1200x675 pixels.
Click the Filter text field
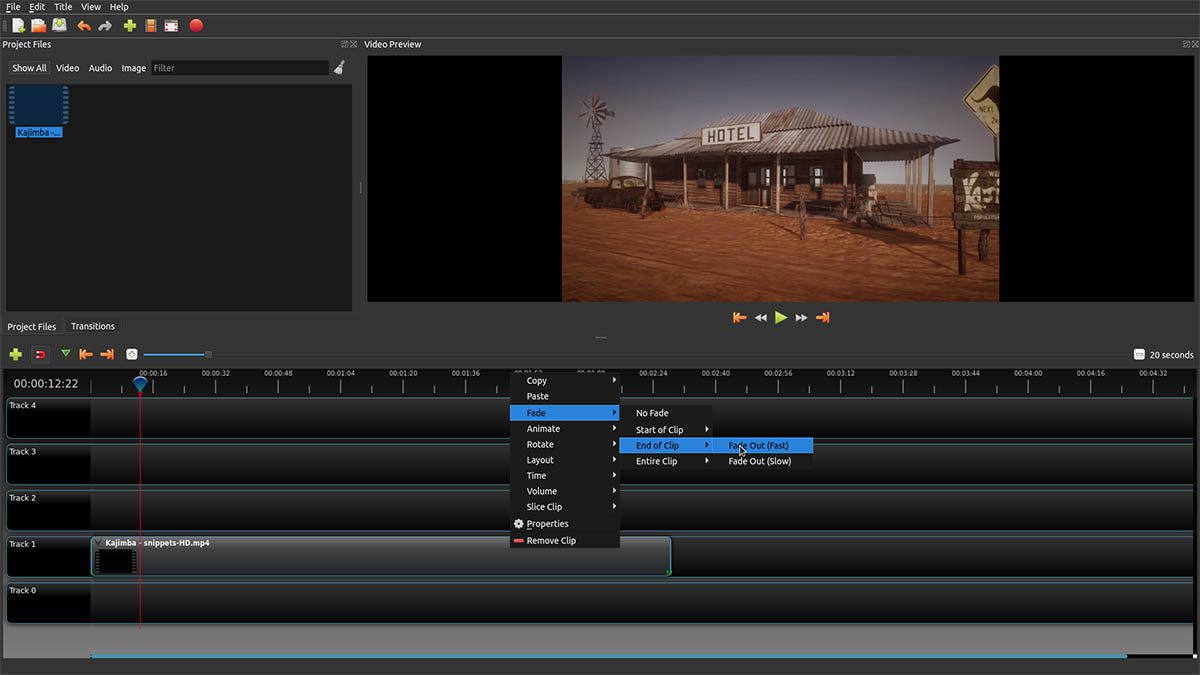(x=240, y=68)
